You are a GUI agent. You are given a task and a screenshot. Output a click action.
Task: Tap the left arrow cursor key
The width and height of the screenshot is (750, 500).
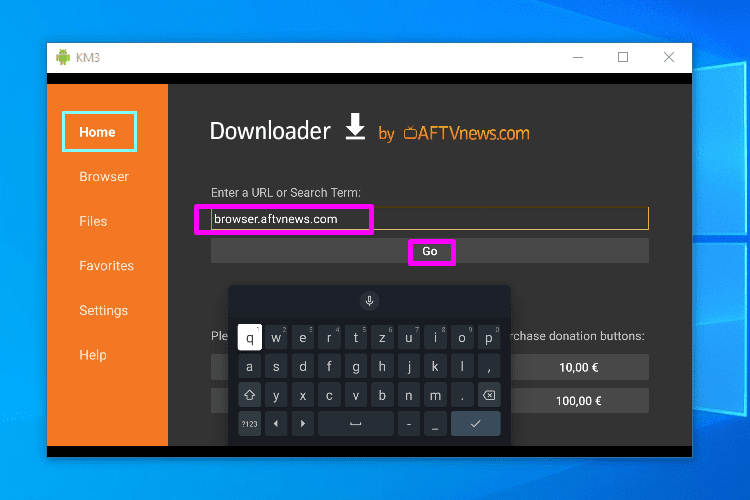click(276, 424)
